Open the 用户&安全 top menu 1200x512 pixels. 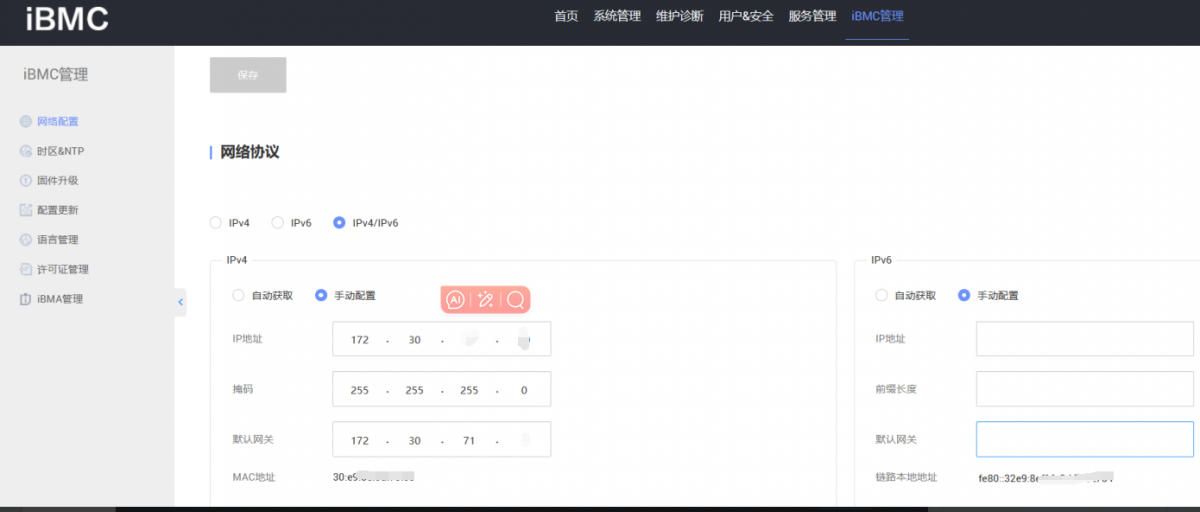pyautogui.click(x=745, y=16)
